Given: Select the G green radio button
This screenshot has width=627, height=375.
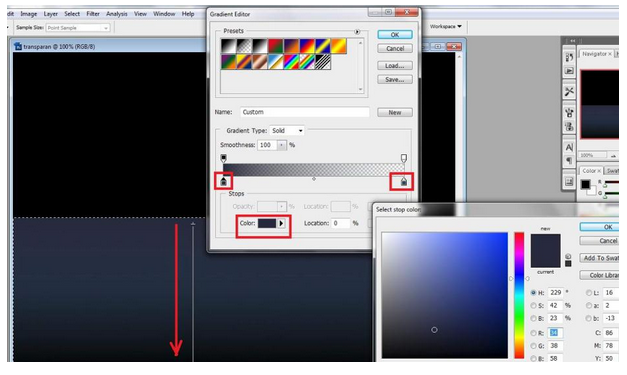Looking at the screenshot, I should click(x=533, y=346).
